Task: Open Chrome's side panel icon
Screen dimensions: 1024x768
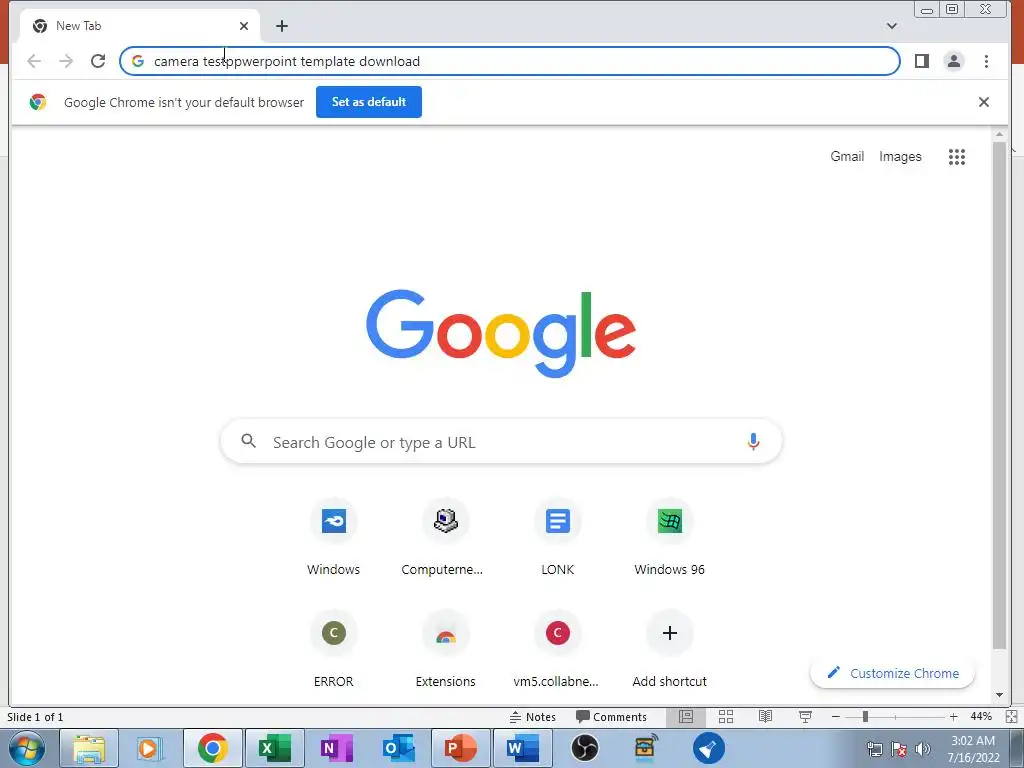Action: pos(921,61)
